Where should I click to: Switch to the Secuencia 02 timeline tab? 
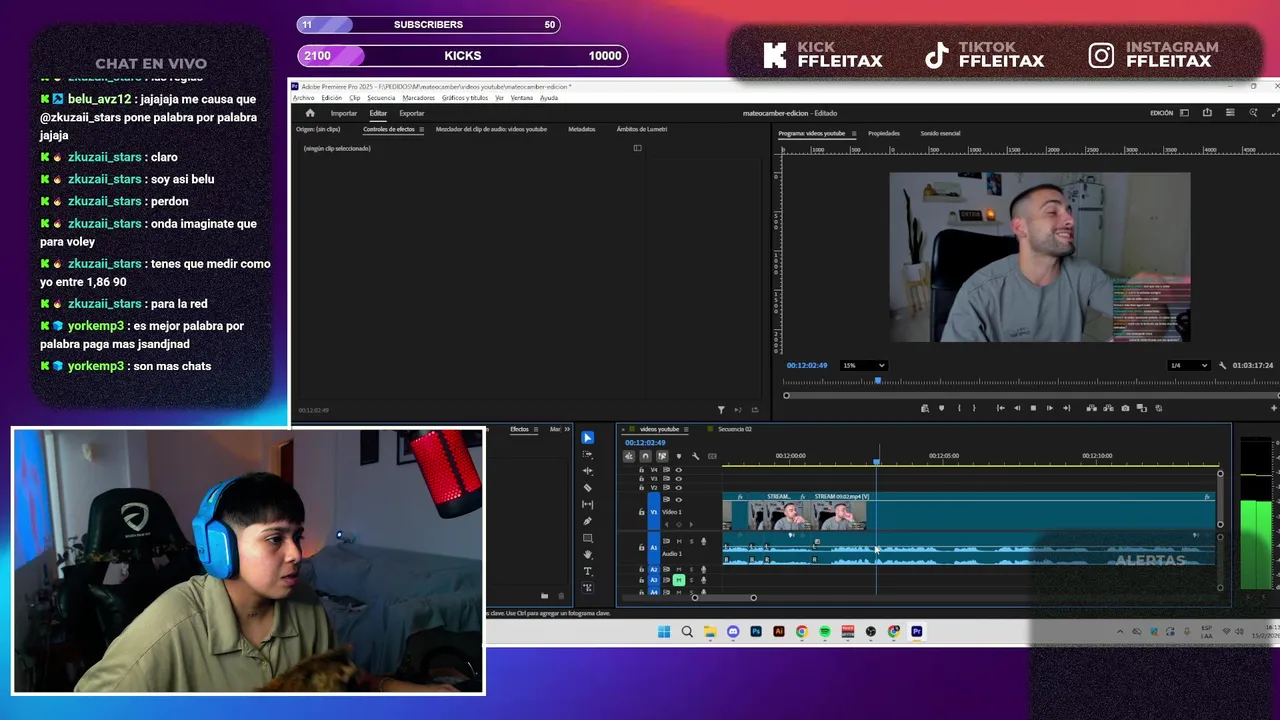tap(735, 430)
